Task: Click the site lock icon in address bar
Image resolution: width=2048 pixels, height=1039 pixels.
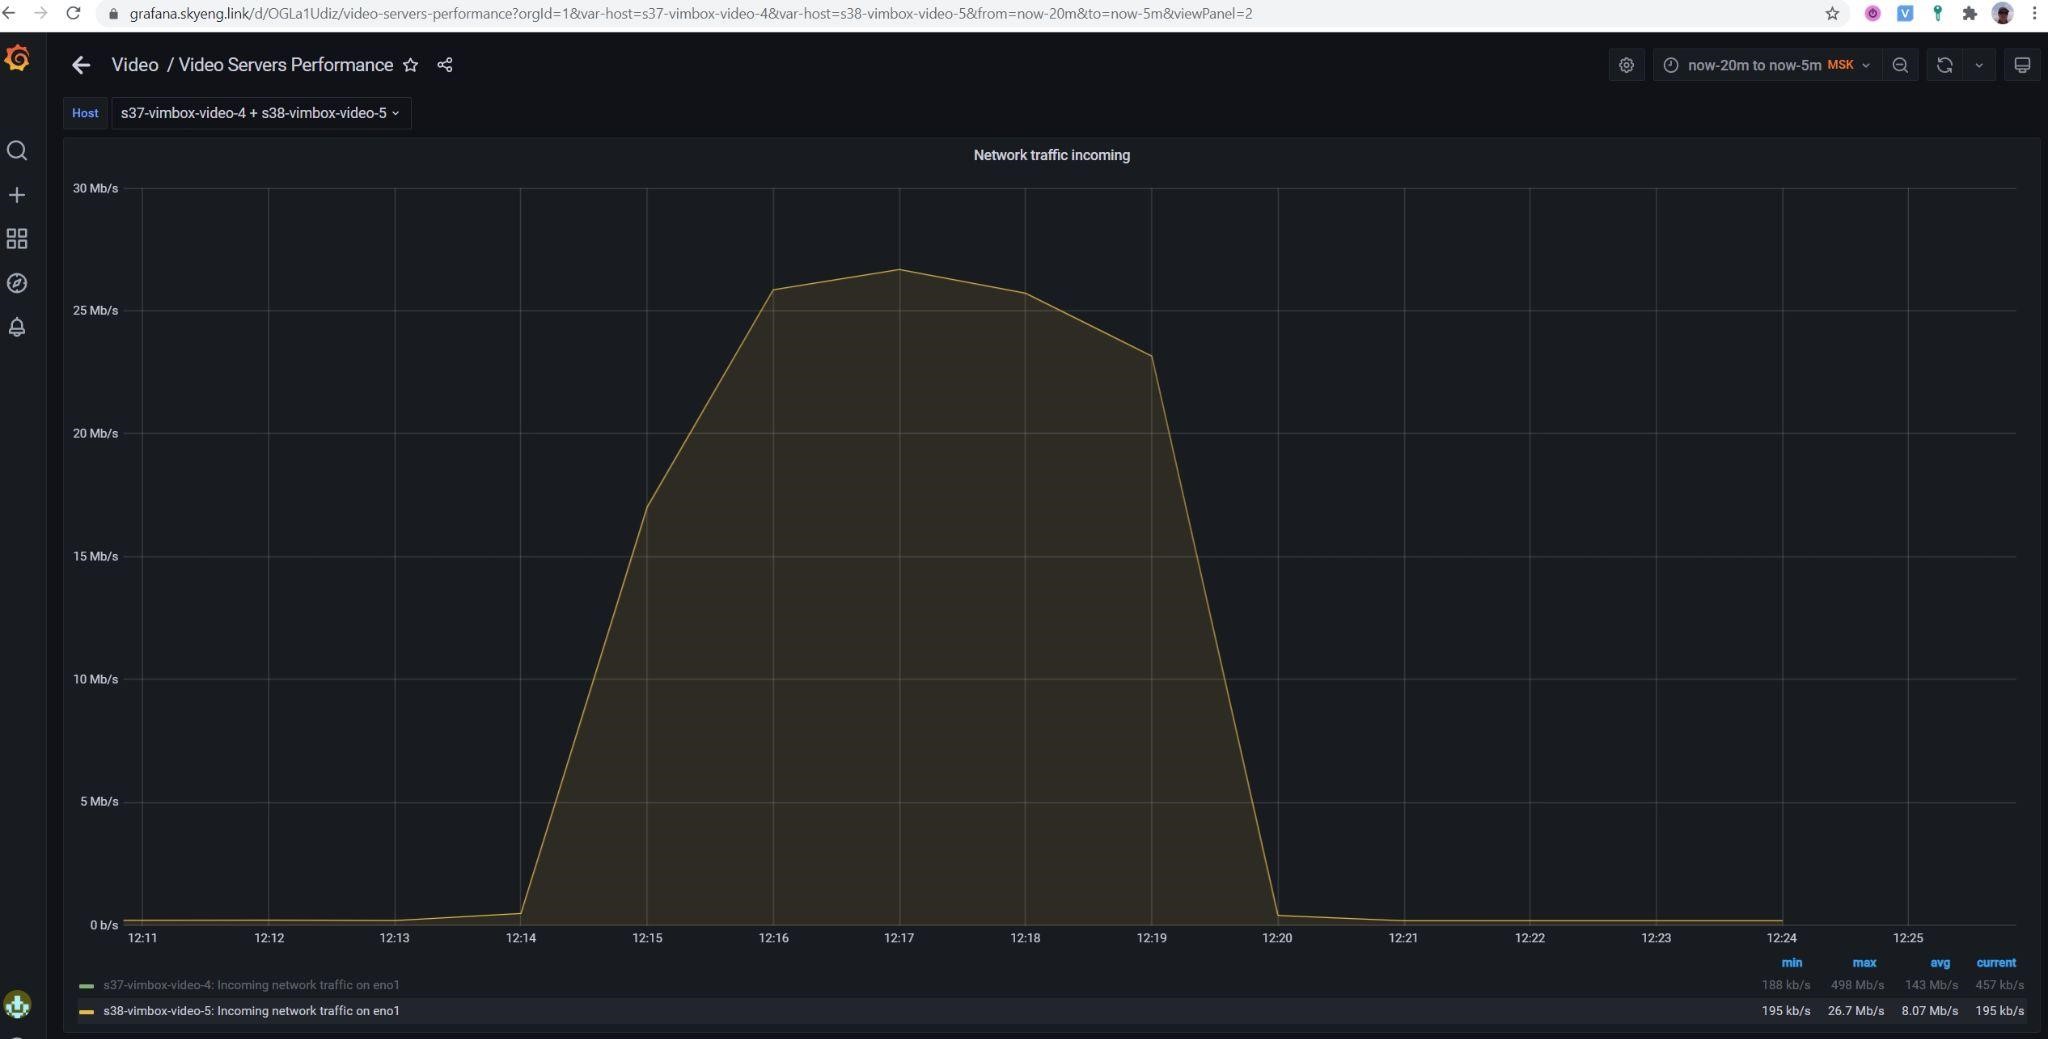Action: (x=112, y=14)
